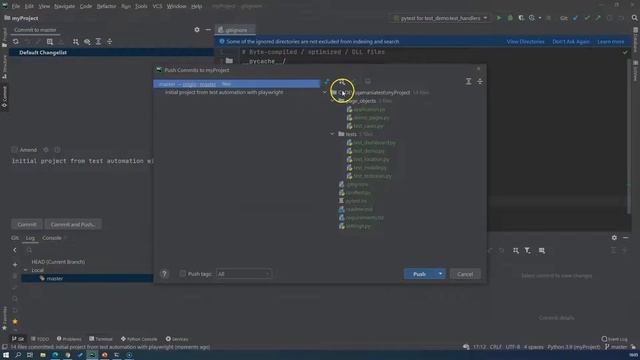Switch to the Console tab in Git panel
Screen dimensions: 640x360
[52, 238]
